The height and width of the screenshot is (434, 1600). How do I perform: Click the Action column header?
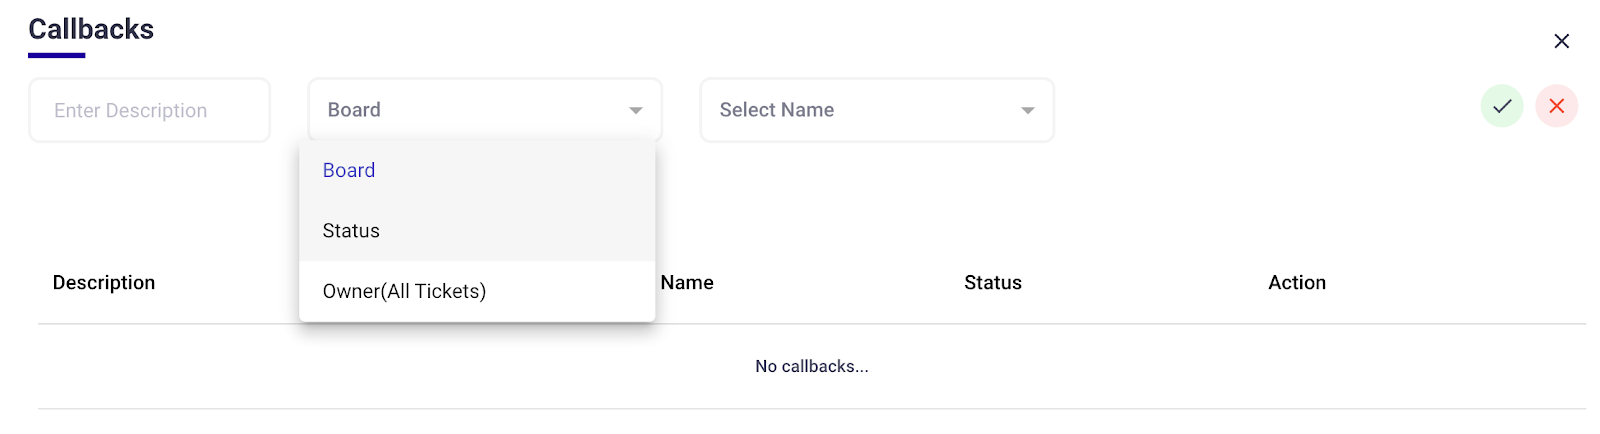coord(1296,283)
